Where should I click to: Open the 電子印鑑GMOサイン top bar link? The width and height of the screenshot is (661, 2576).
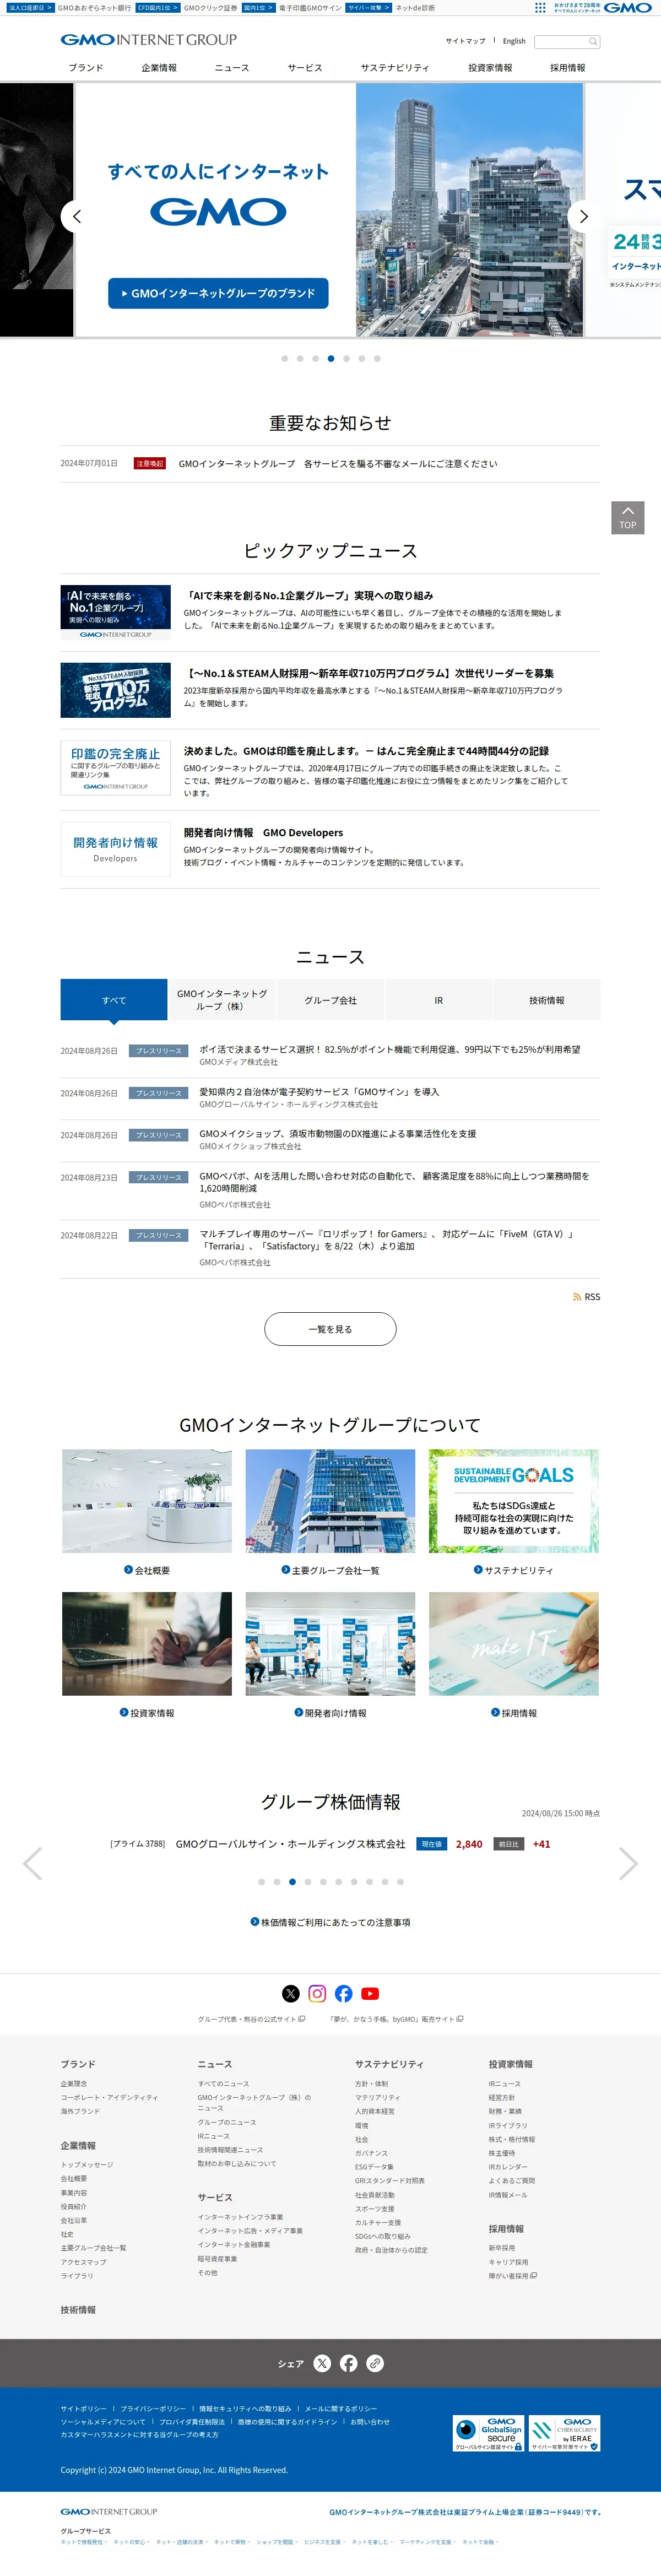pos(310,7)
